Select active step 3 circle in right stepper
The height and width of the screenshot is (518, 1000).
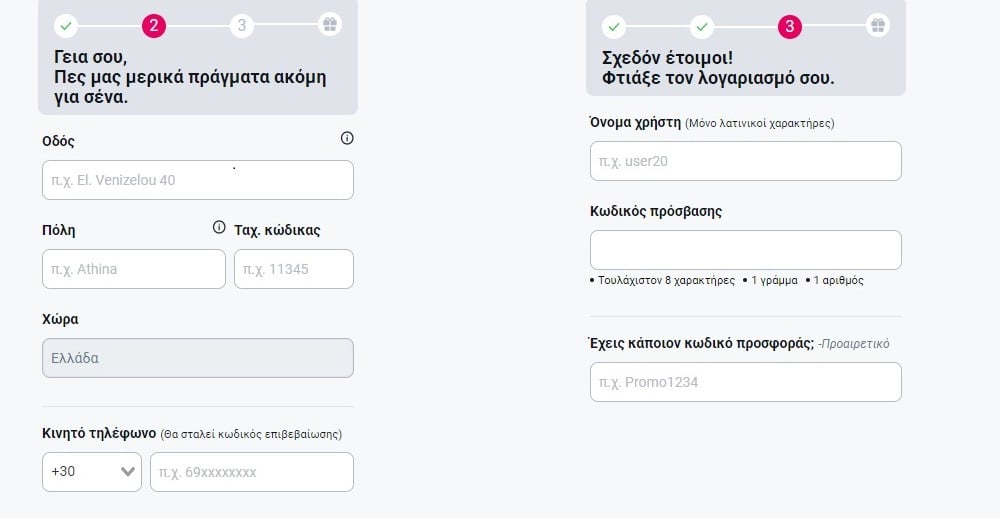[x=790, y=27]
